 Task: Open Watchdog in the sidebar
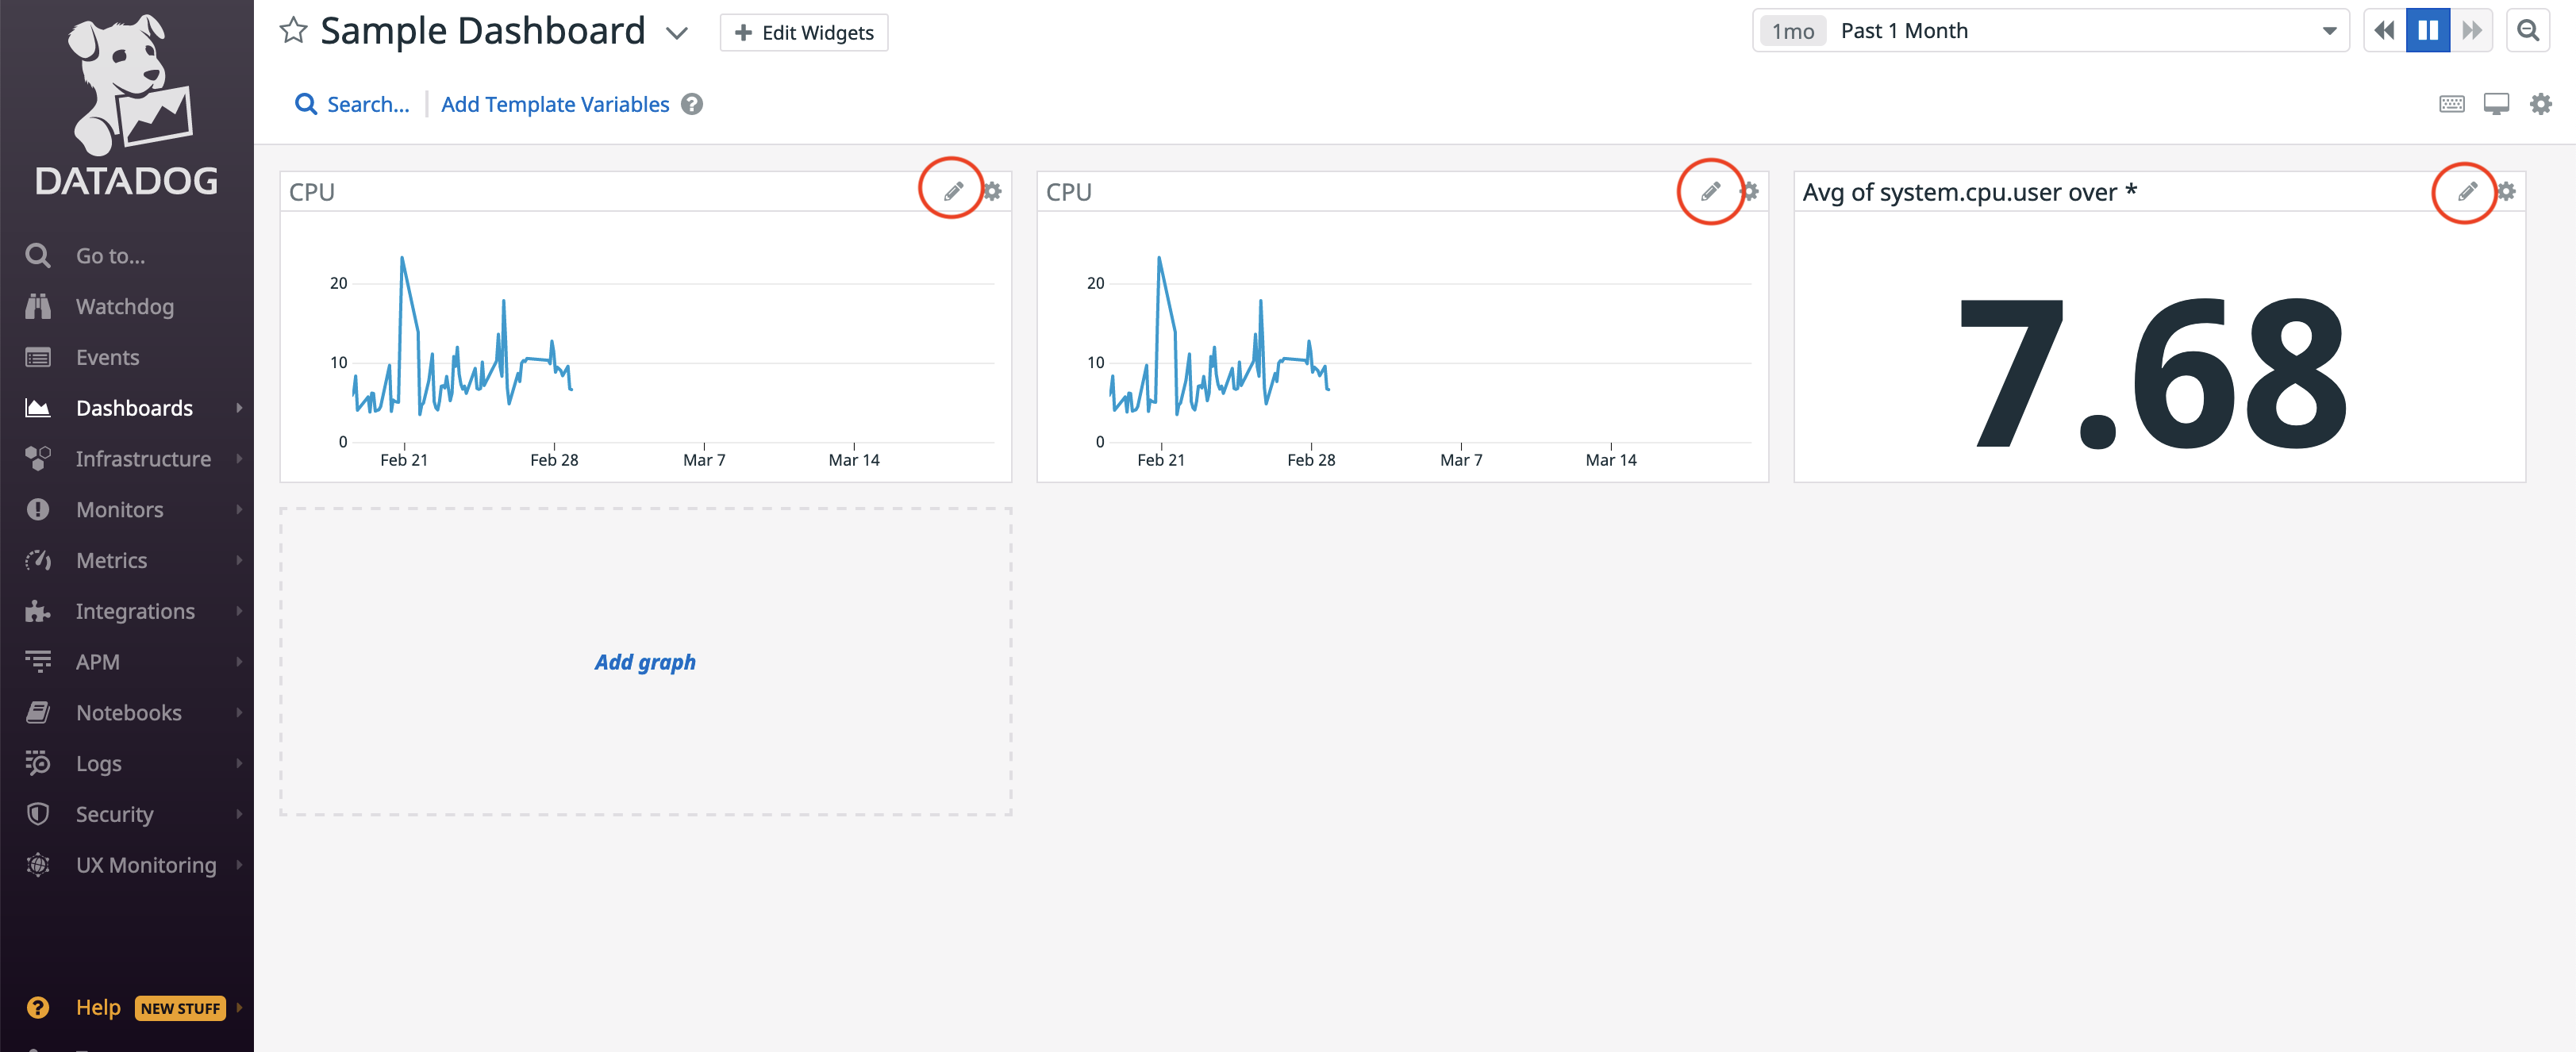(x=124, y=307)
